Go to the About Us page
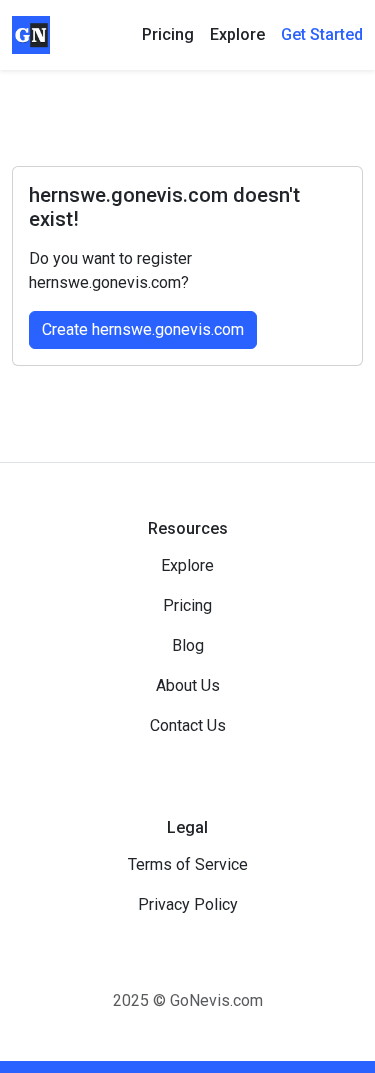The height and width of the screenshot is (1073, 375). tap(188, 685)
